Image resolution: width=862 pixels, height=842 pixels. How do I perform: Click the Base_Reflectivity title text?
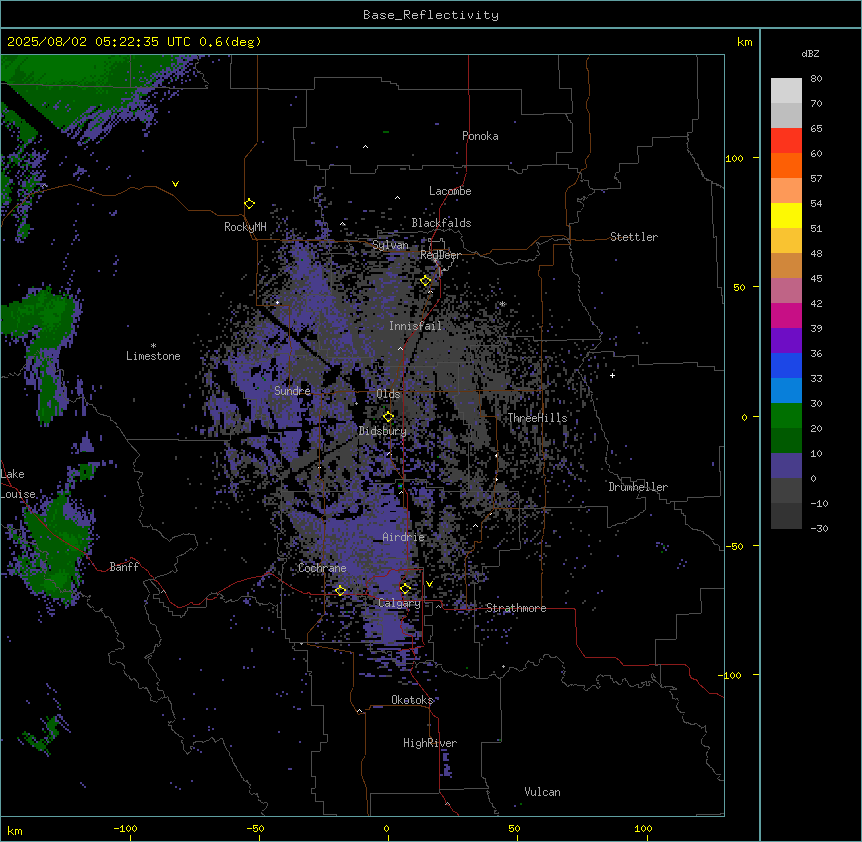(x=431, y=15)
